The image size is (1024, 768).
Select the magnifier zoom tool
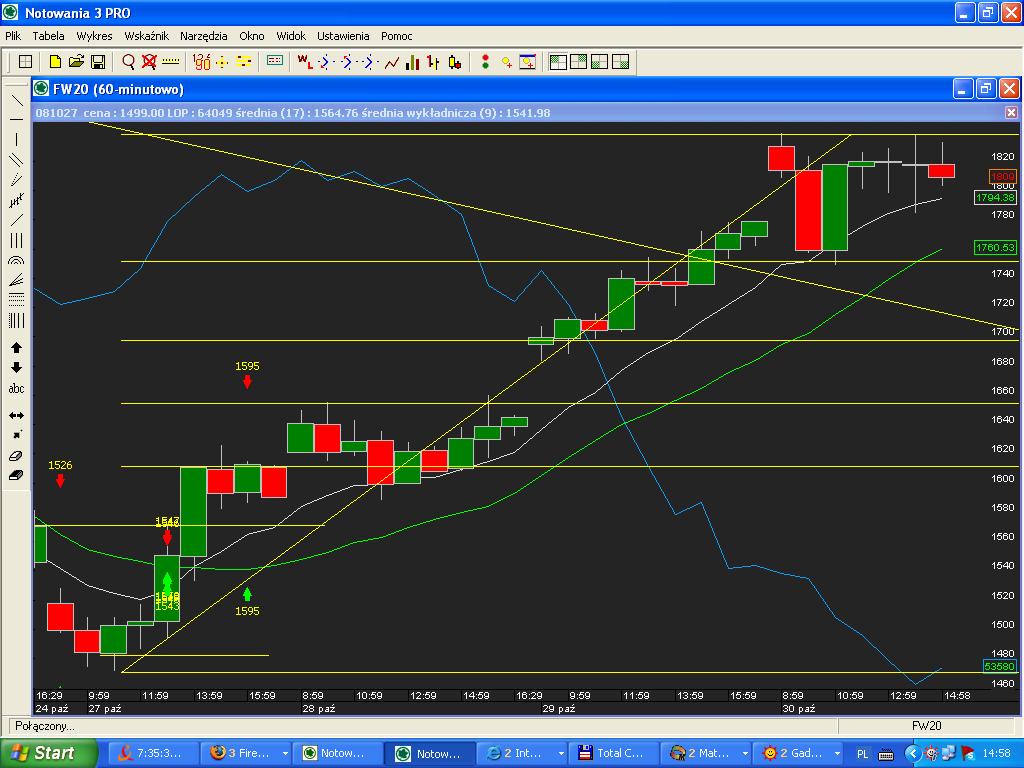[x=129, y=62]
